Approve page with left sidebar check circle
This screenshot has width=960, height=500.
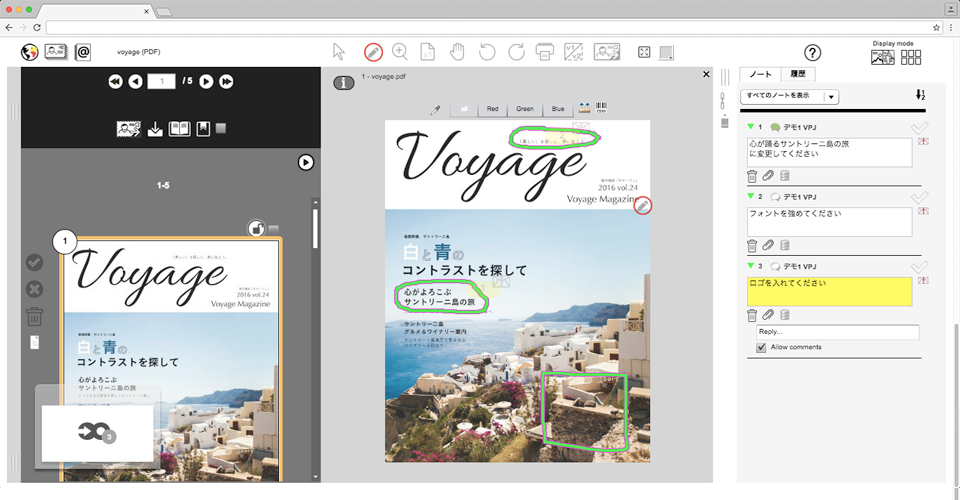(34, 263)
